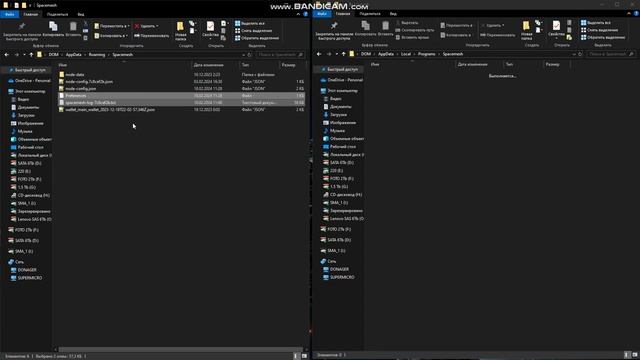Click scissors Cut icon in left window ribbon
This screenshot has width=640, height=360.
point(85,24)
